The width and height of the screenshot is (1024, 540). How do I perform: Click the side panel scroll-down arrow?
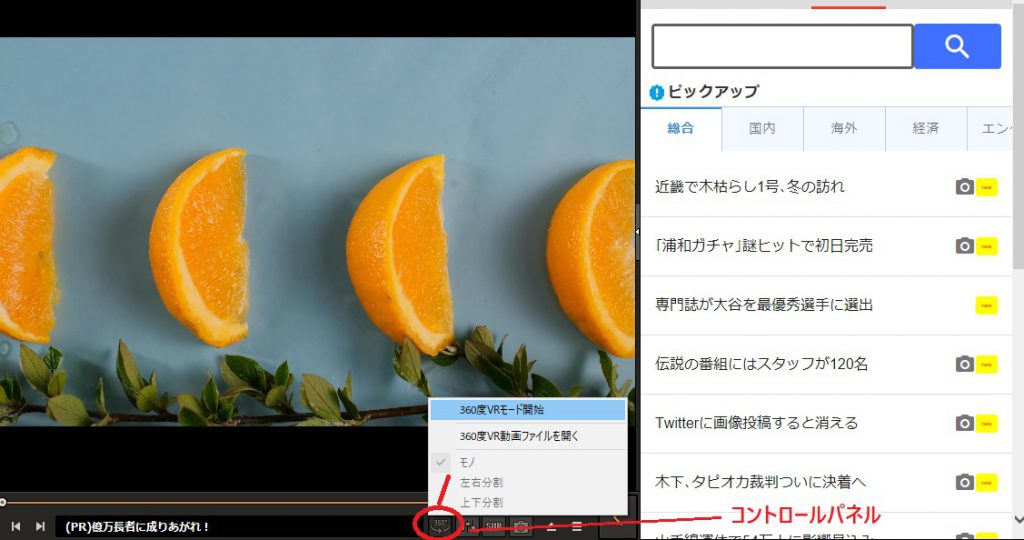(1018, 519)
